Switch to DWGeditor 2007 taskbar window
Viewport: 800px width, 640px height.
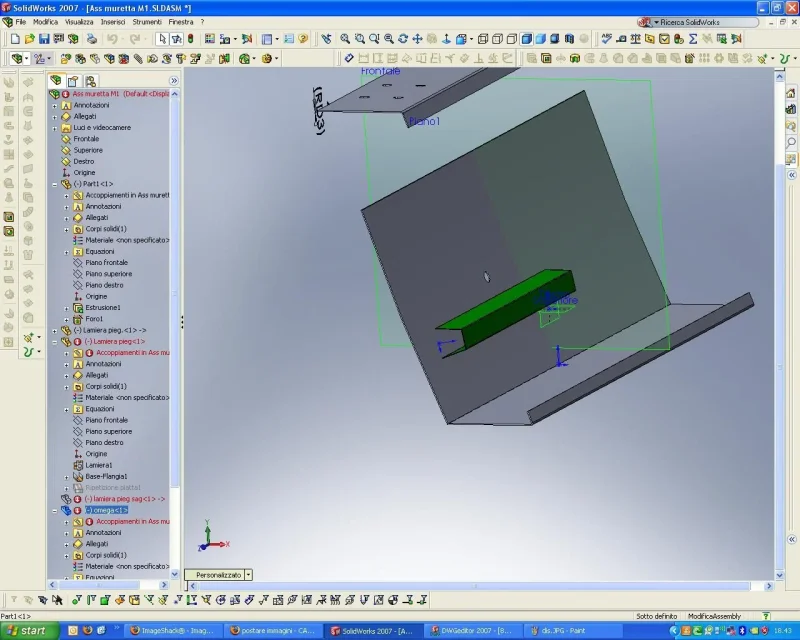(473, 630)
